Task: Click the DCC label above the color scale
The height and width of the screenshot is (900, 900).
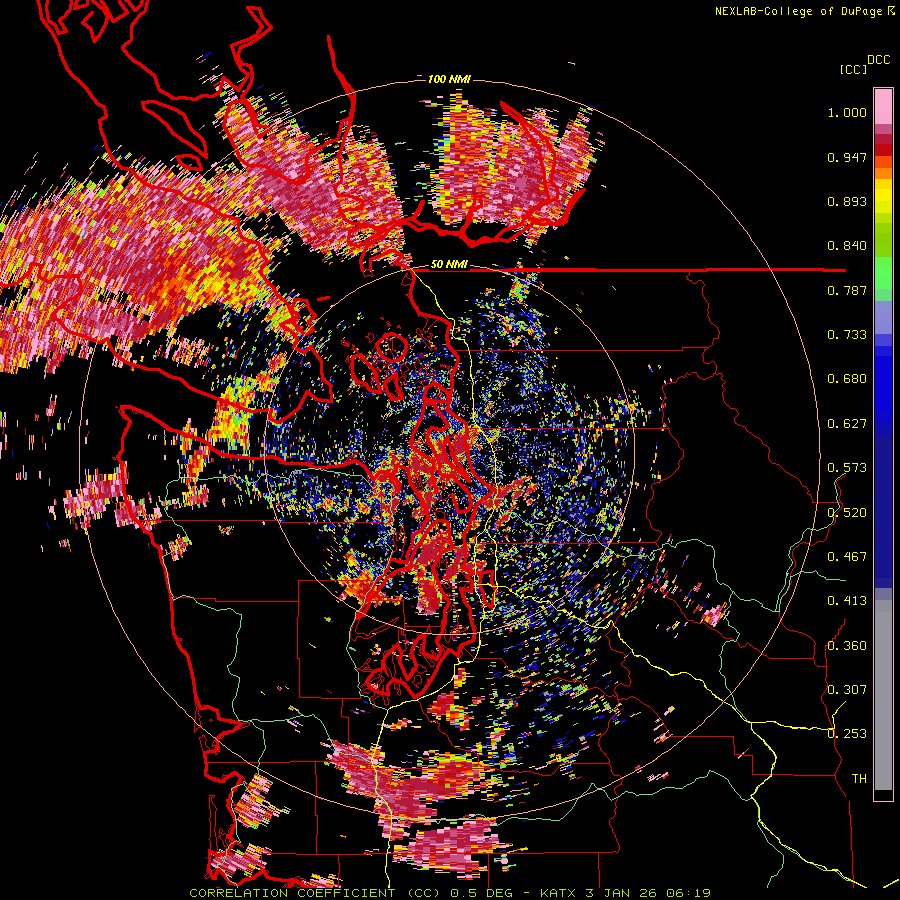Action: (878, 60)
